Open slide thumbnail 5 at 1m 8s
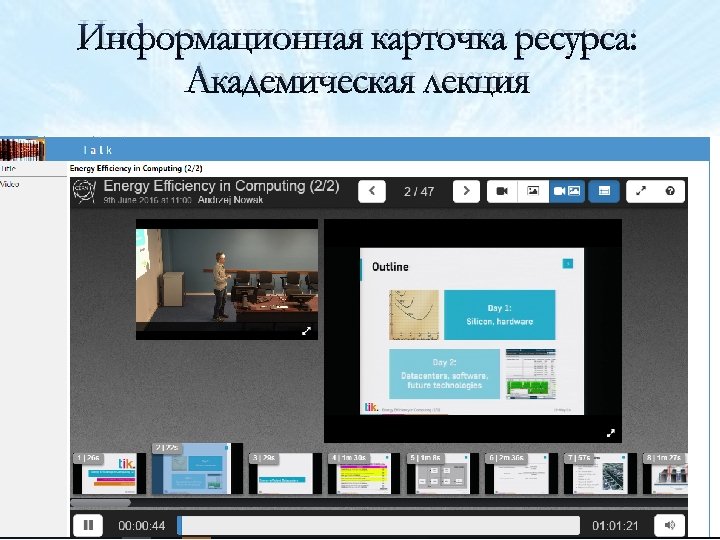This screenshot has width=720, height=540. [443, 473]
